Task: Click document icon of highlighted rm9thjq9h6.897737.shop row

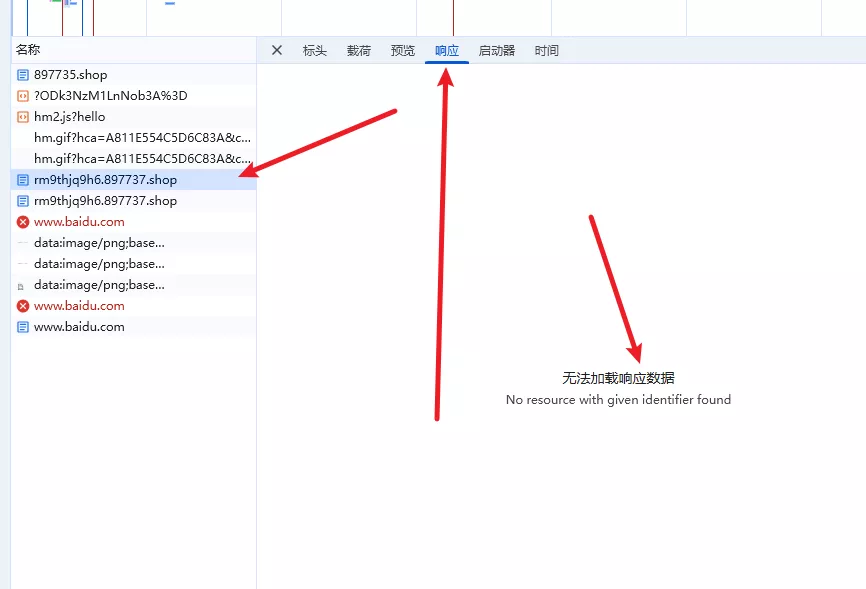Action: 23,180
